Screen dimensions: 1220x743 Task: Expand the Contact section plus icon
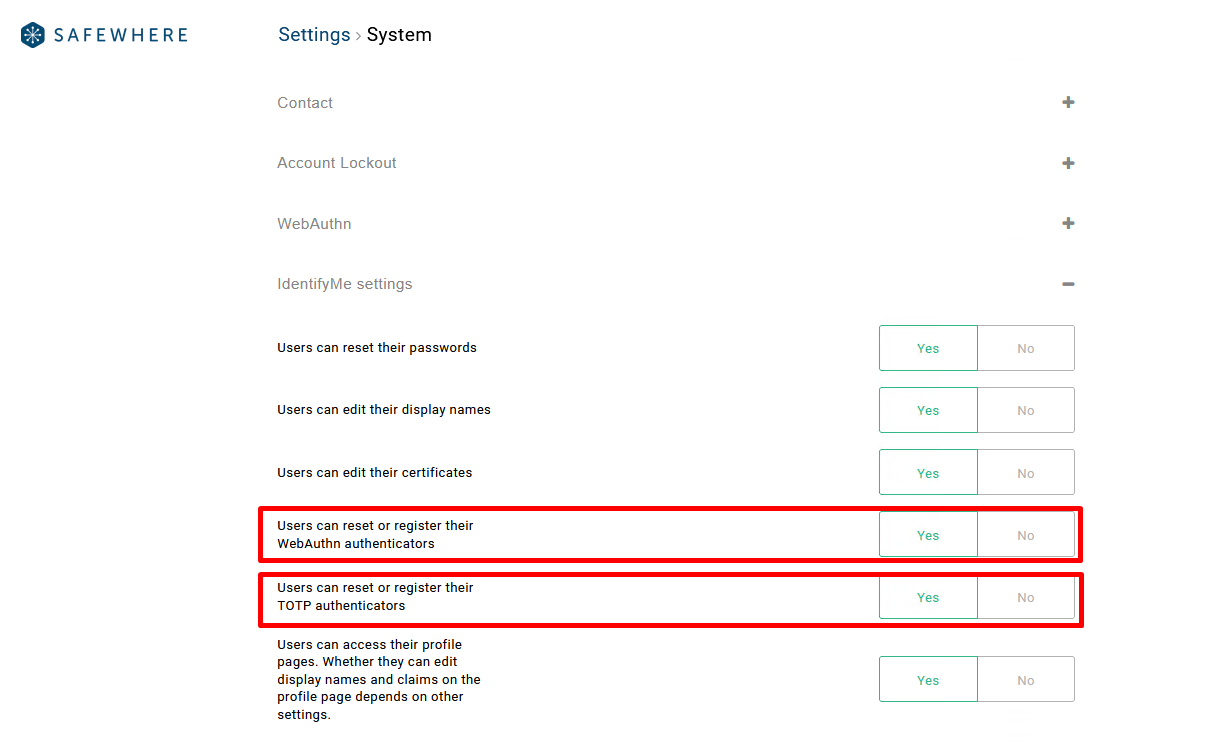(x=1068, y=102)
